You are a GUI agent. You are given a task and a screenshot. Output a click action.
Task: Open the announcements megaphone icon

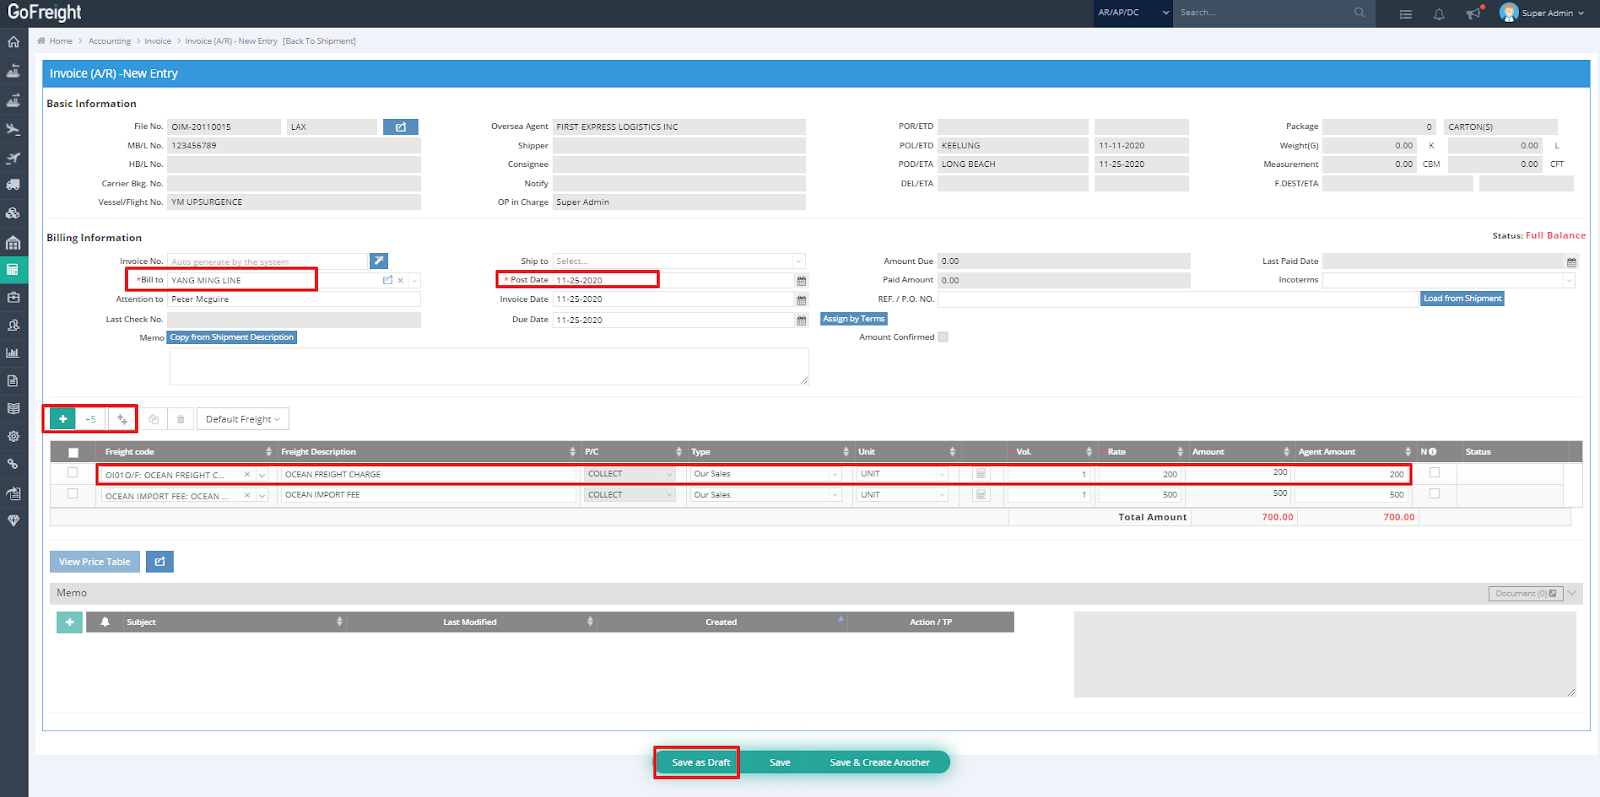1473,14
